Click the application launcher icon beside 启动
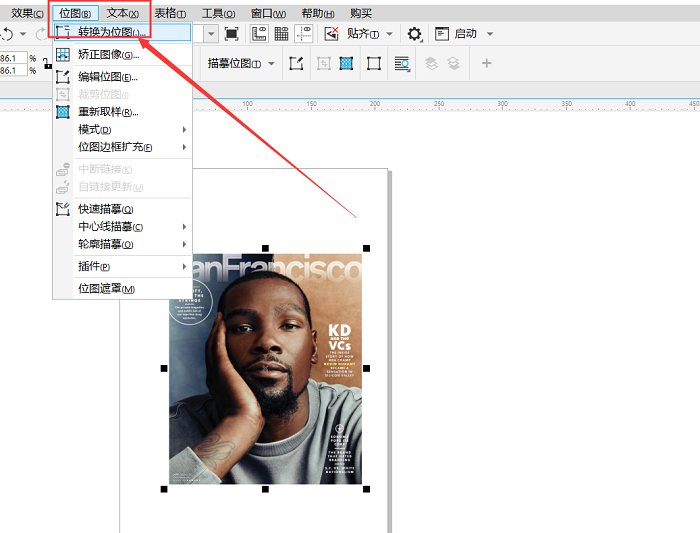The image size is (700, 533). [441, 34]
